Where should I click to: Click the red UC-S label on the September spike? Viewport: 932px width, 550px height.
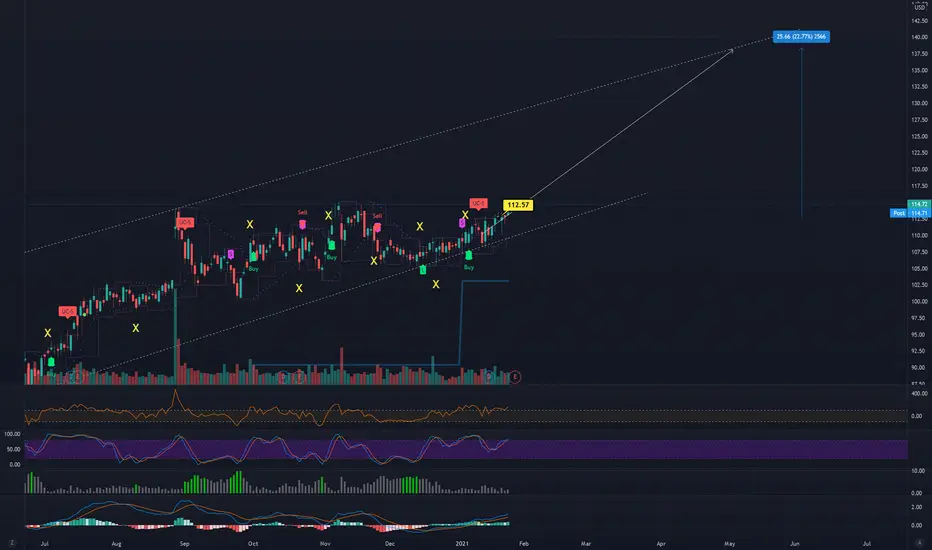[185, 222]
